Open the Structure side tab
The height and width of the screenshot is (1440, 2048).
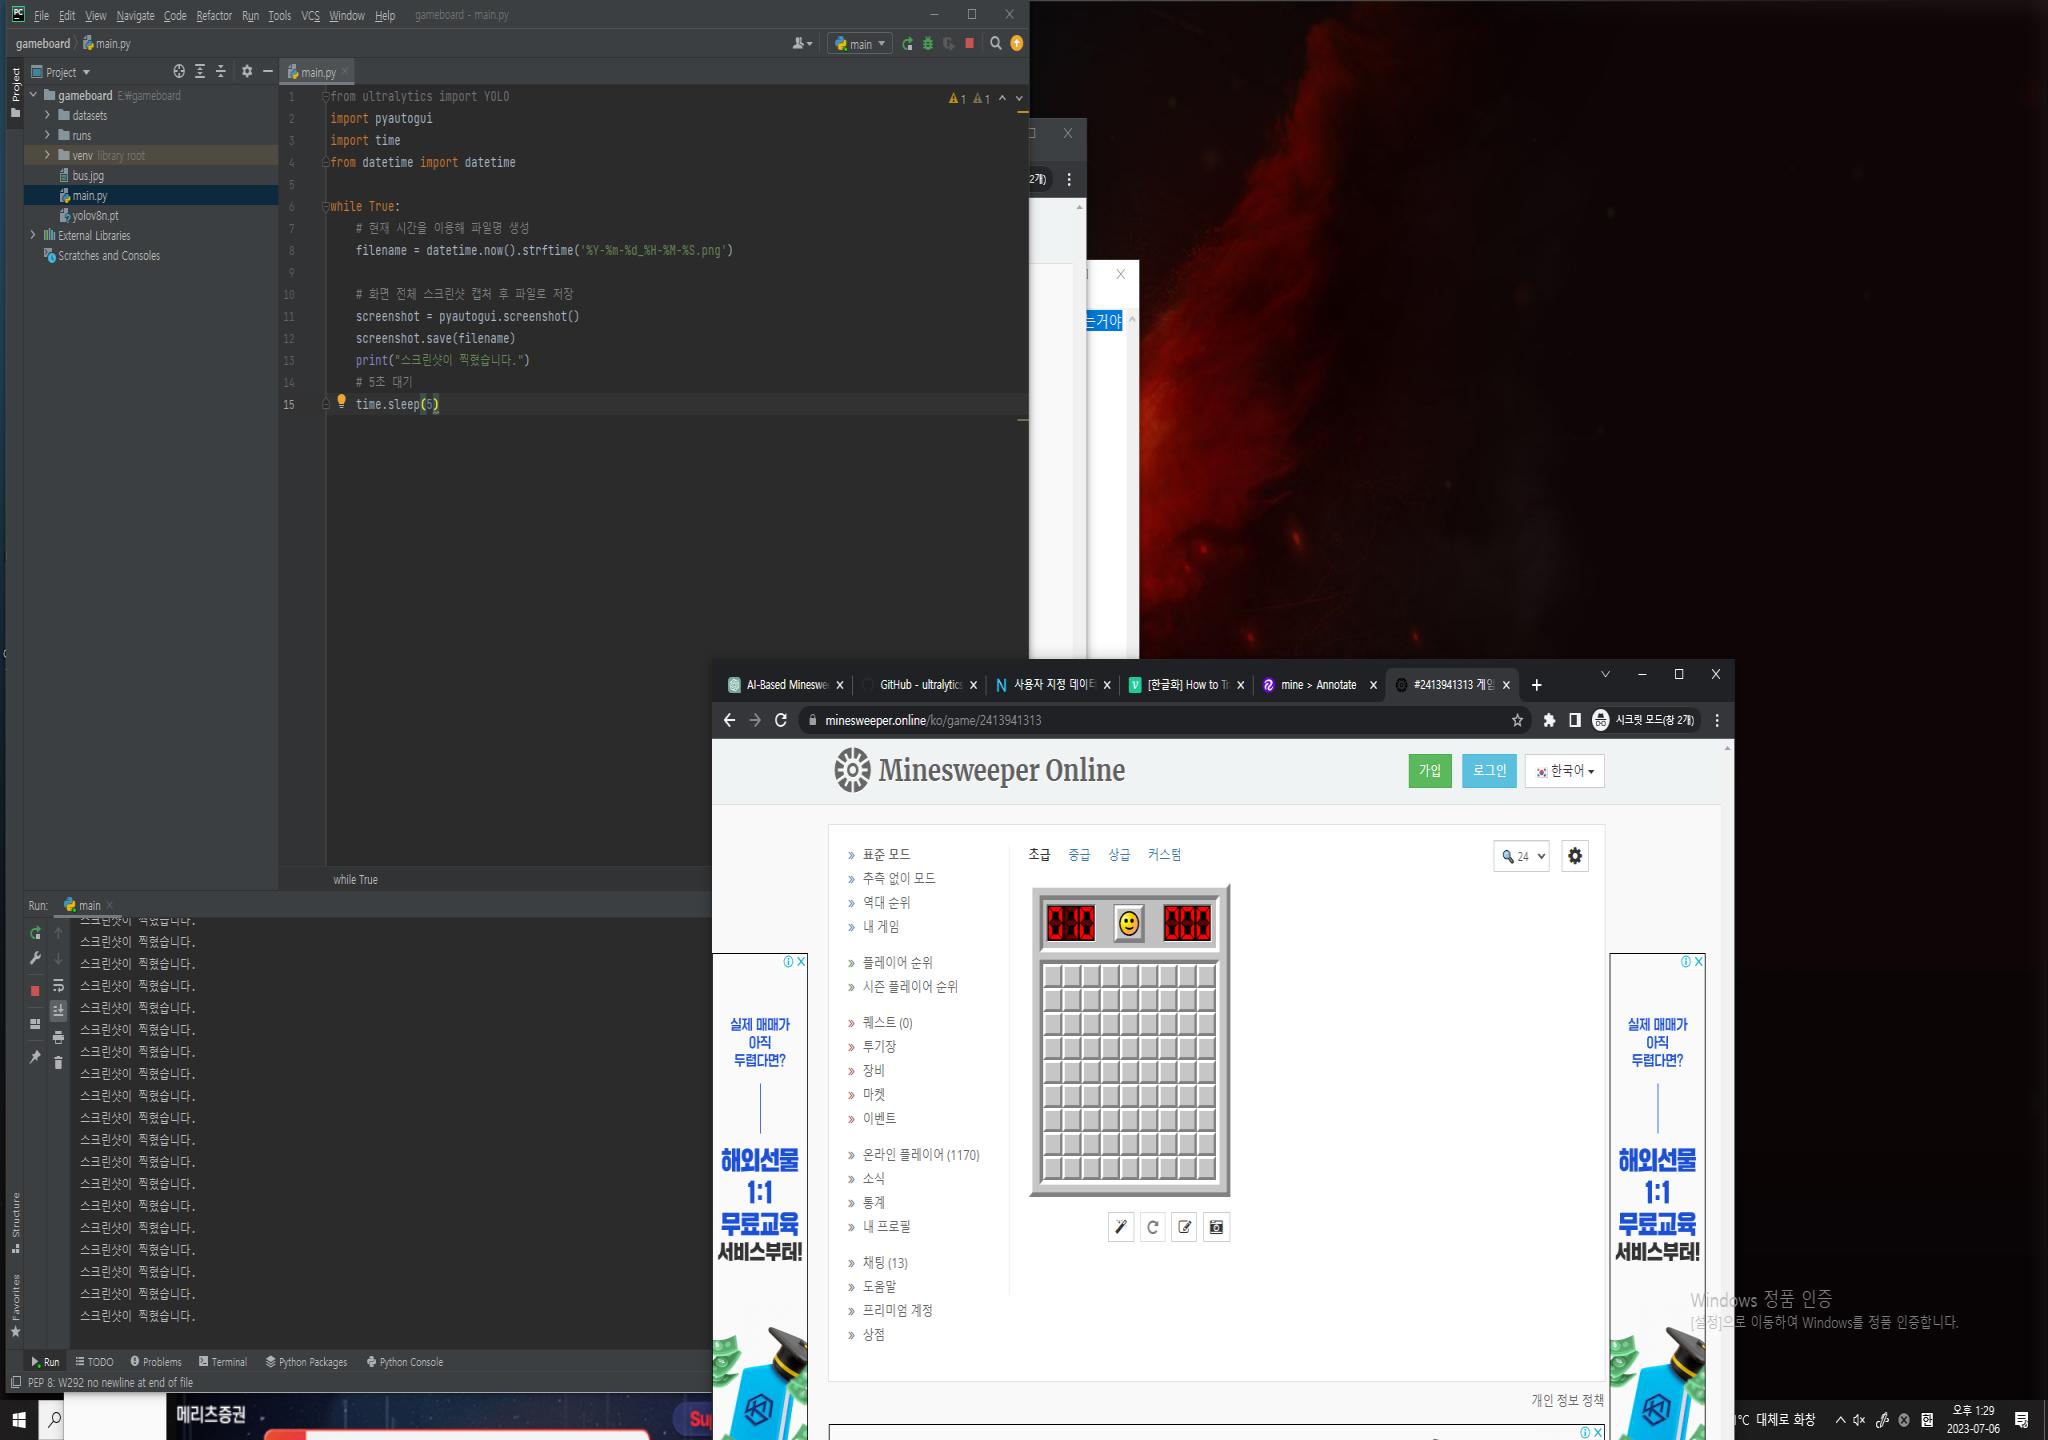[x=15, y=1222]
